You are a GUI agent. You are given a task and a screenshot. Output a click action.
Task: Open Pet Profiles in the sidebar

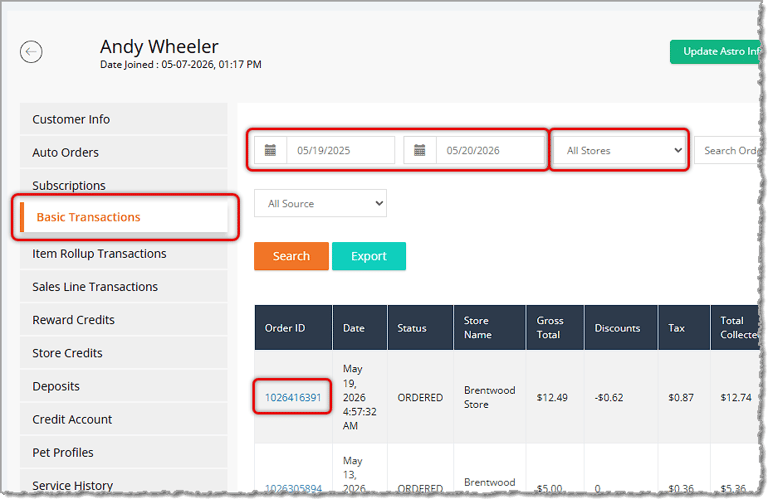click(123, 452)
